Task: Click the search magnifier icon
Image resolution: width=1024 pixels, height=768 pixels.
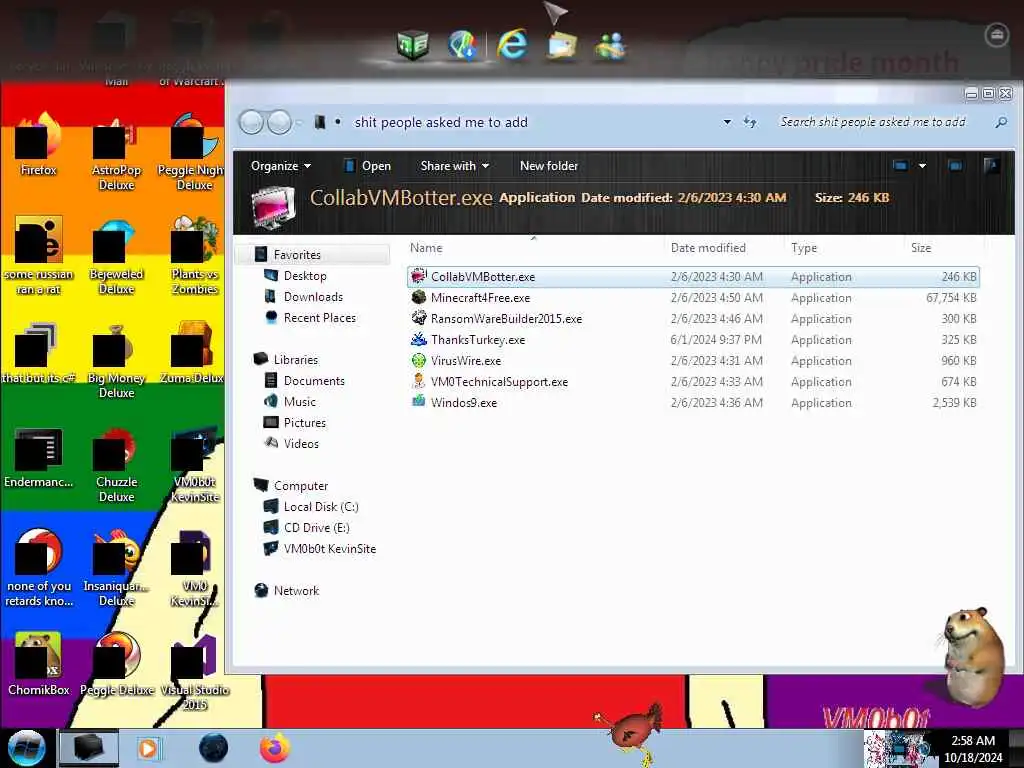Action: (x=1000, y=122)
